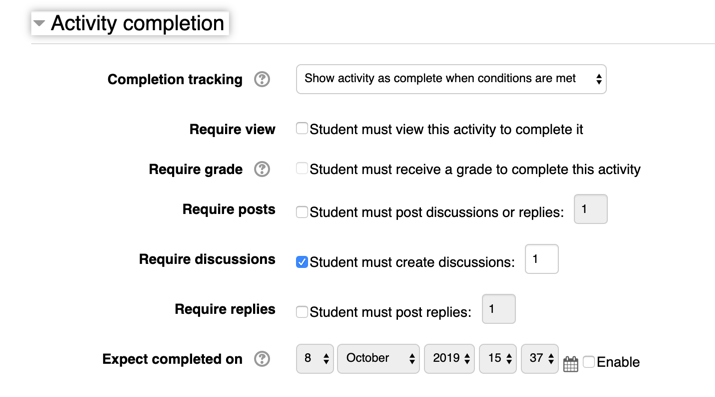Open help for Completion tracking

[x=262, y=79]
